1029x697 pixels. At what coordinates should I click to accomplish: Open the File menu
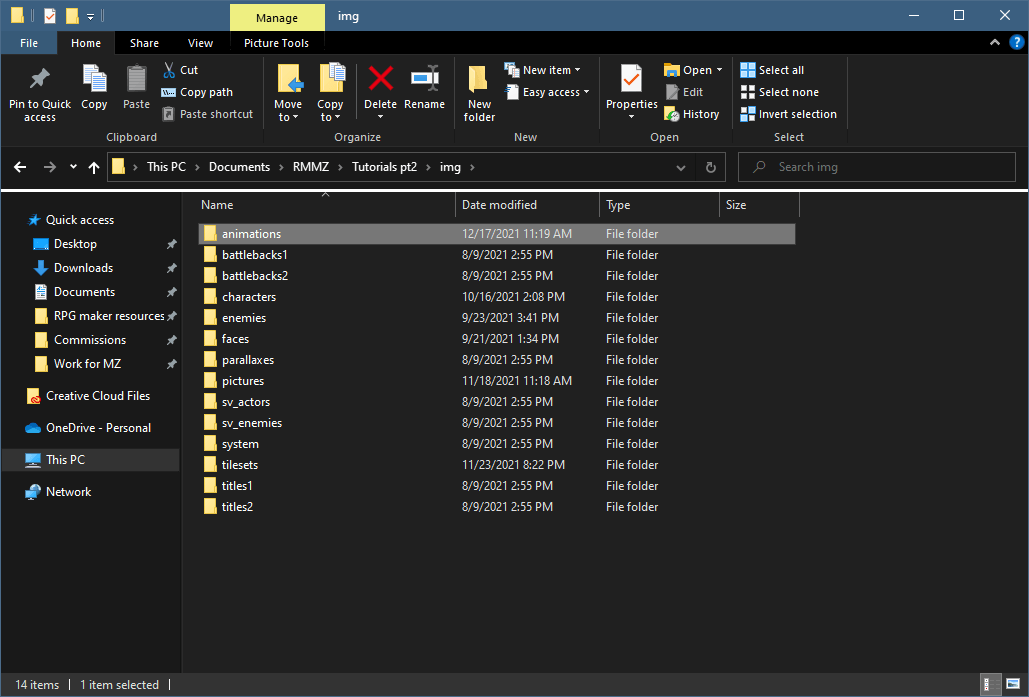coord(29,43)
